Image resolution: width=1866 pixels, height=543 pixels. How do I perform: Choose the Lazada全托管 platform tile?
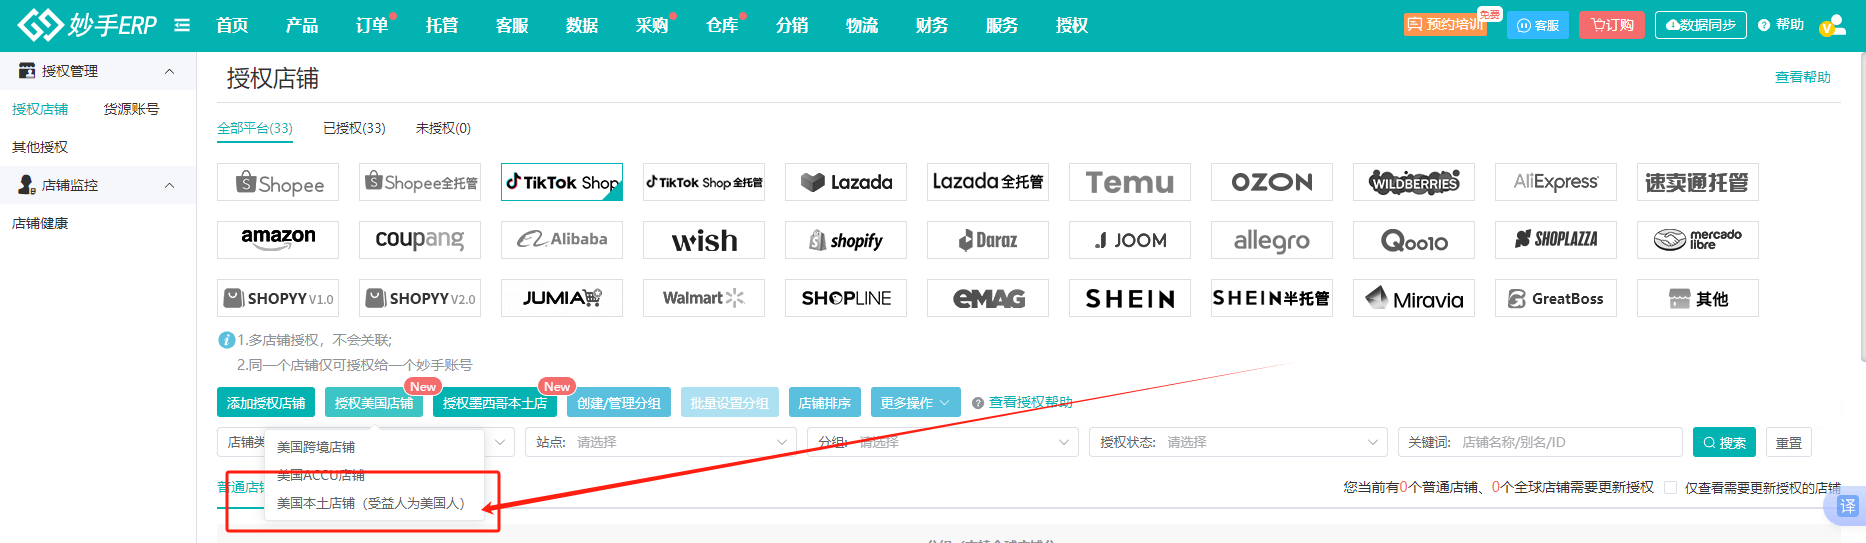[x=988, y=182]
